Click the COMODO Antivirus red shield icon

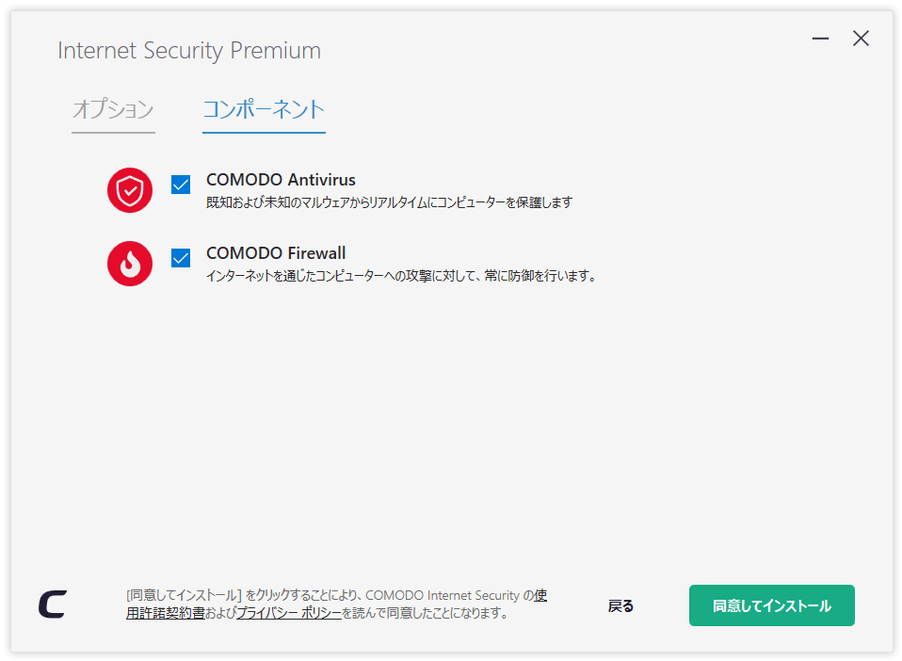(x=129, y=190)
